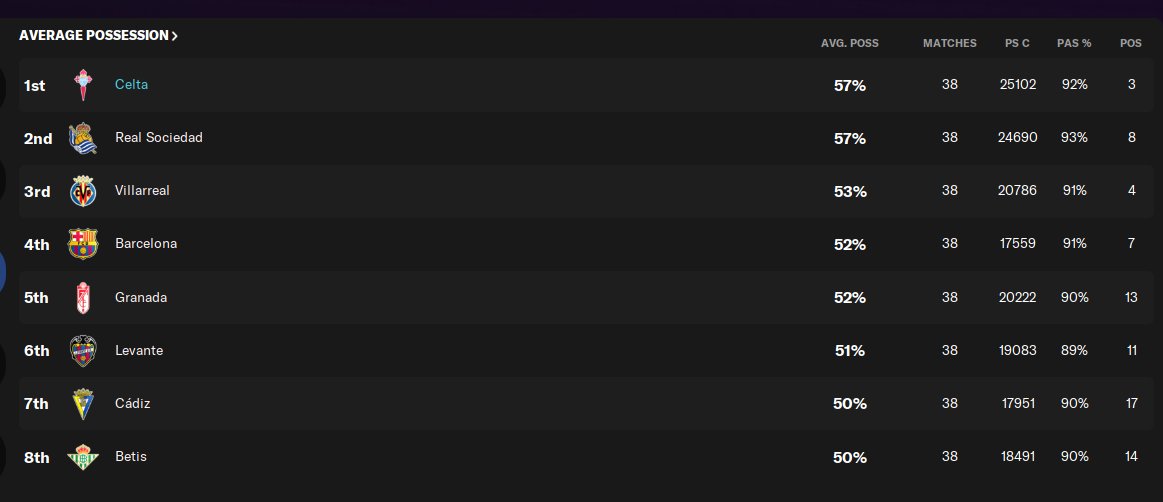
Task: Open the Celta team link
Action: pos(131,85)
